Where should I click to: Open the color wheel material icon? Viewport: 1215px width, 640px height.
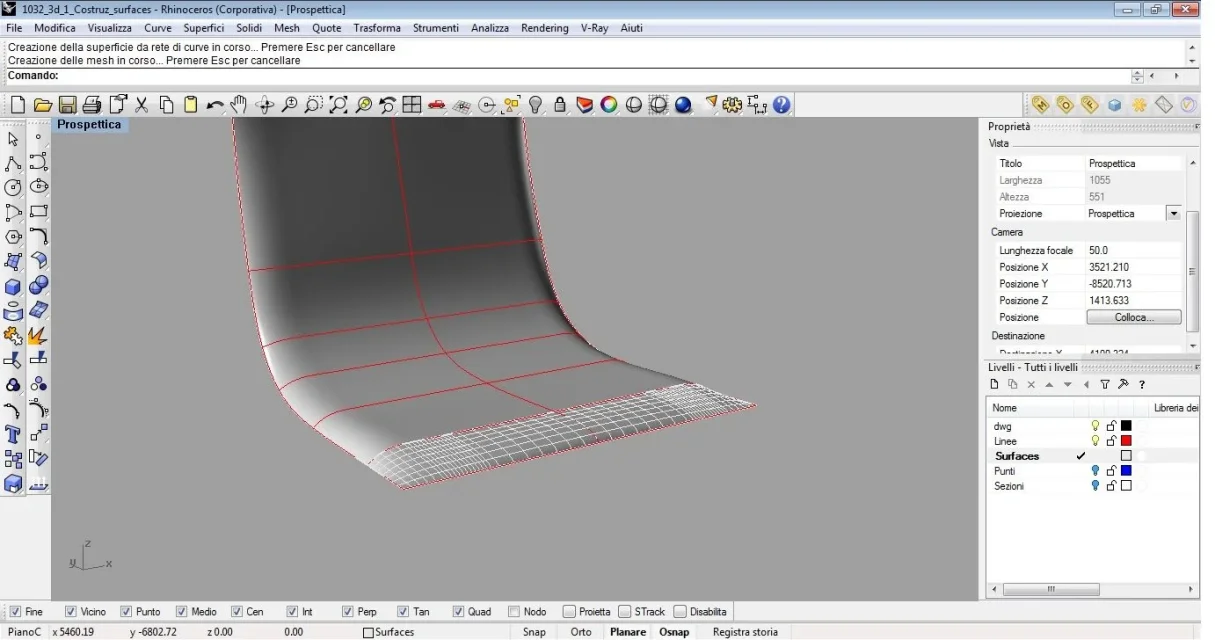click(x=609, y=105)
